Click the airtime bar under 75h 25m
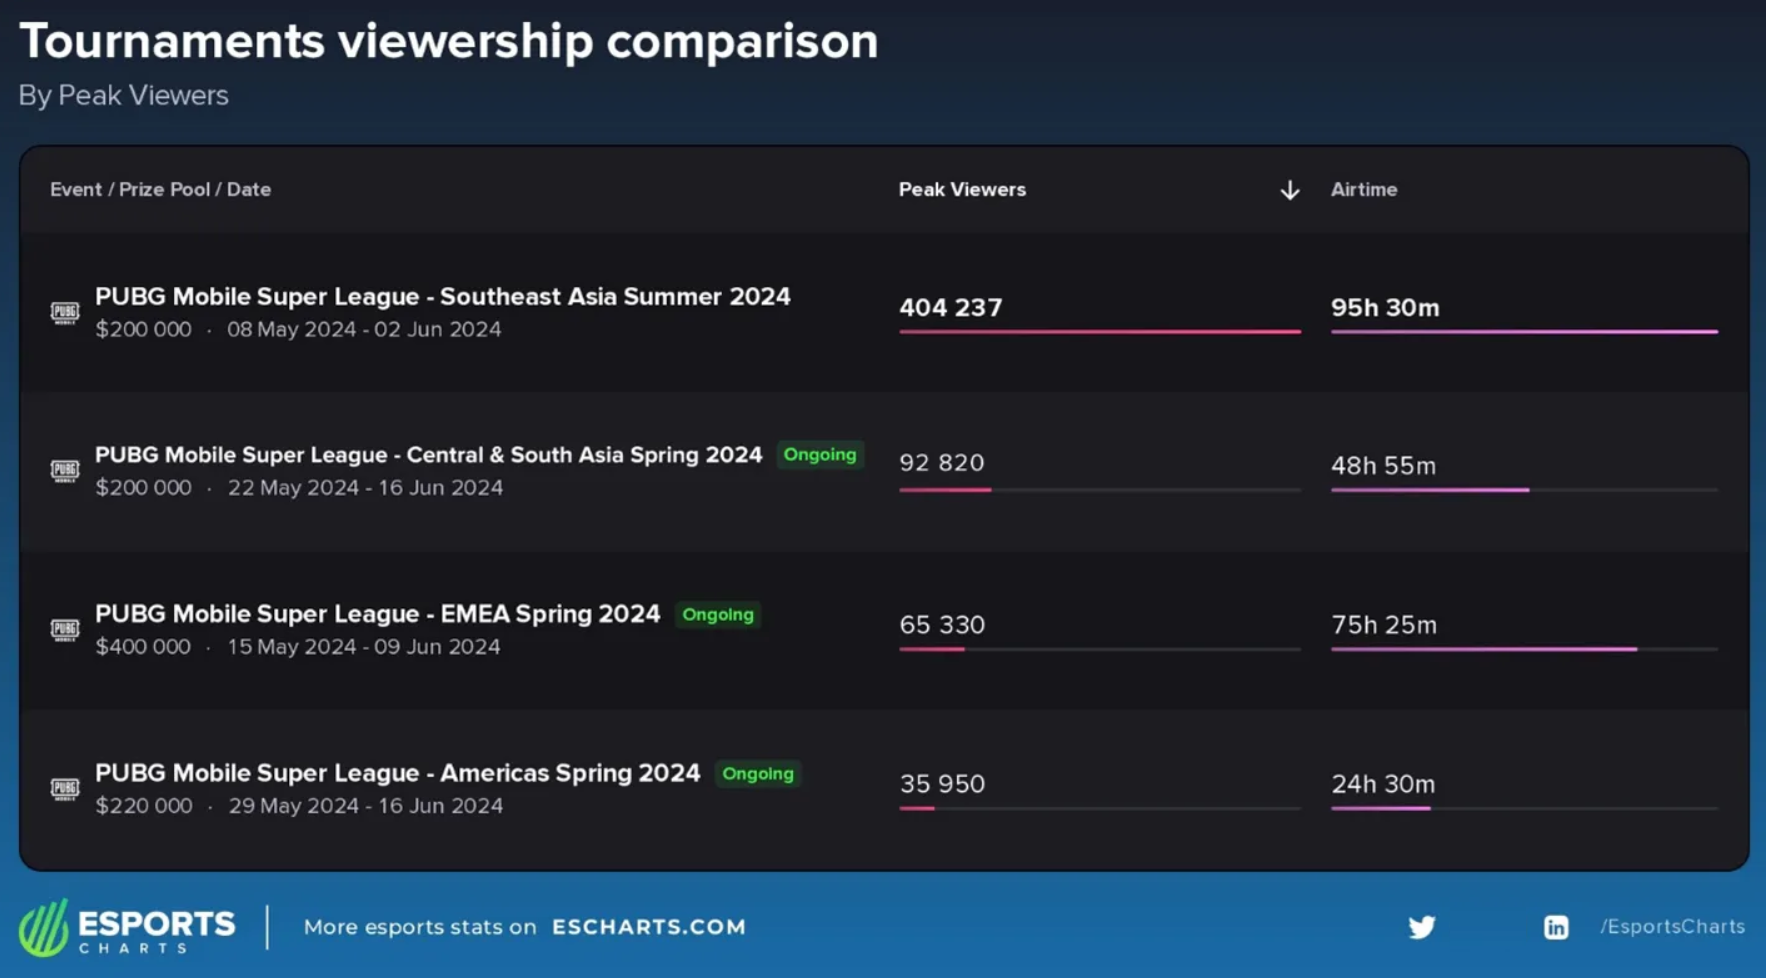The image size is (1766, 978). [1524, 649]
